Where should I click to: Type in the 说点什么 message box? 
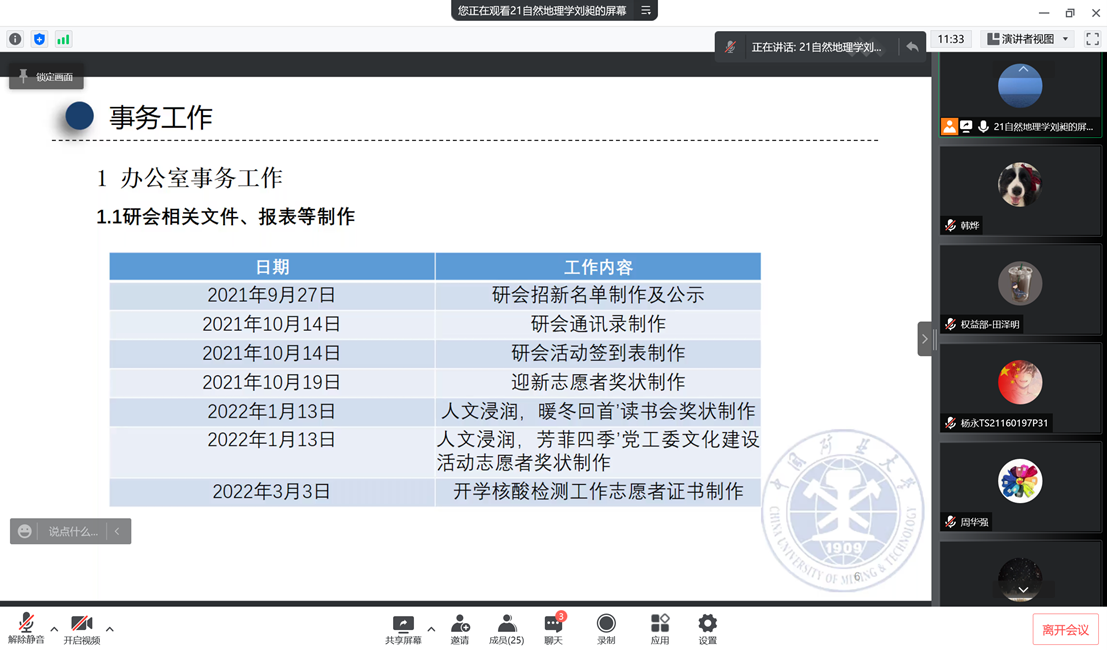[x=72, y=531]
